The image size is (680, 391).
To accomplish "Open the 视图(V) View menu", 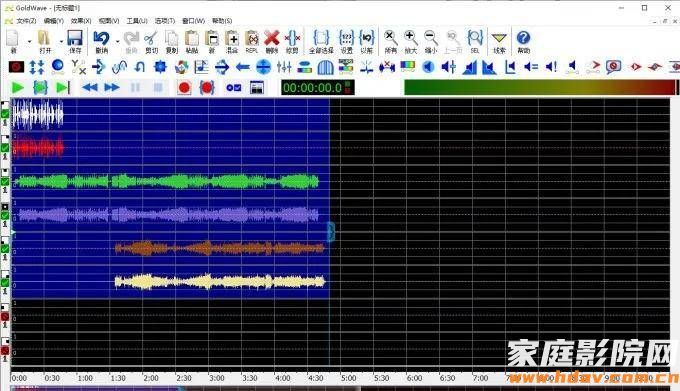I will 109,21.
